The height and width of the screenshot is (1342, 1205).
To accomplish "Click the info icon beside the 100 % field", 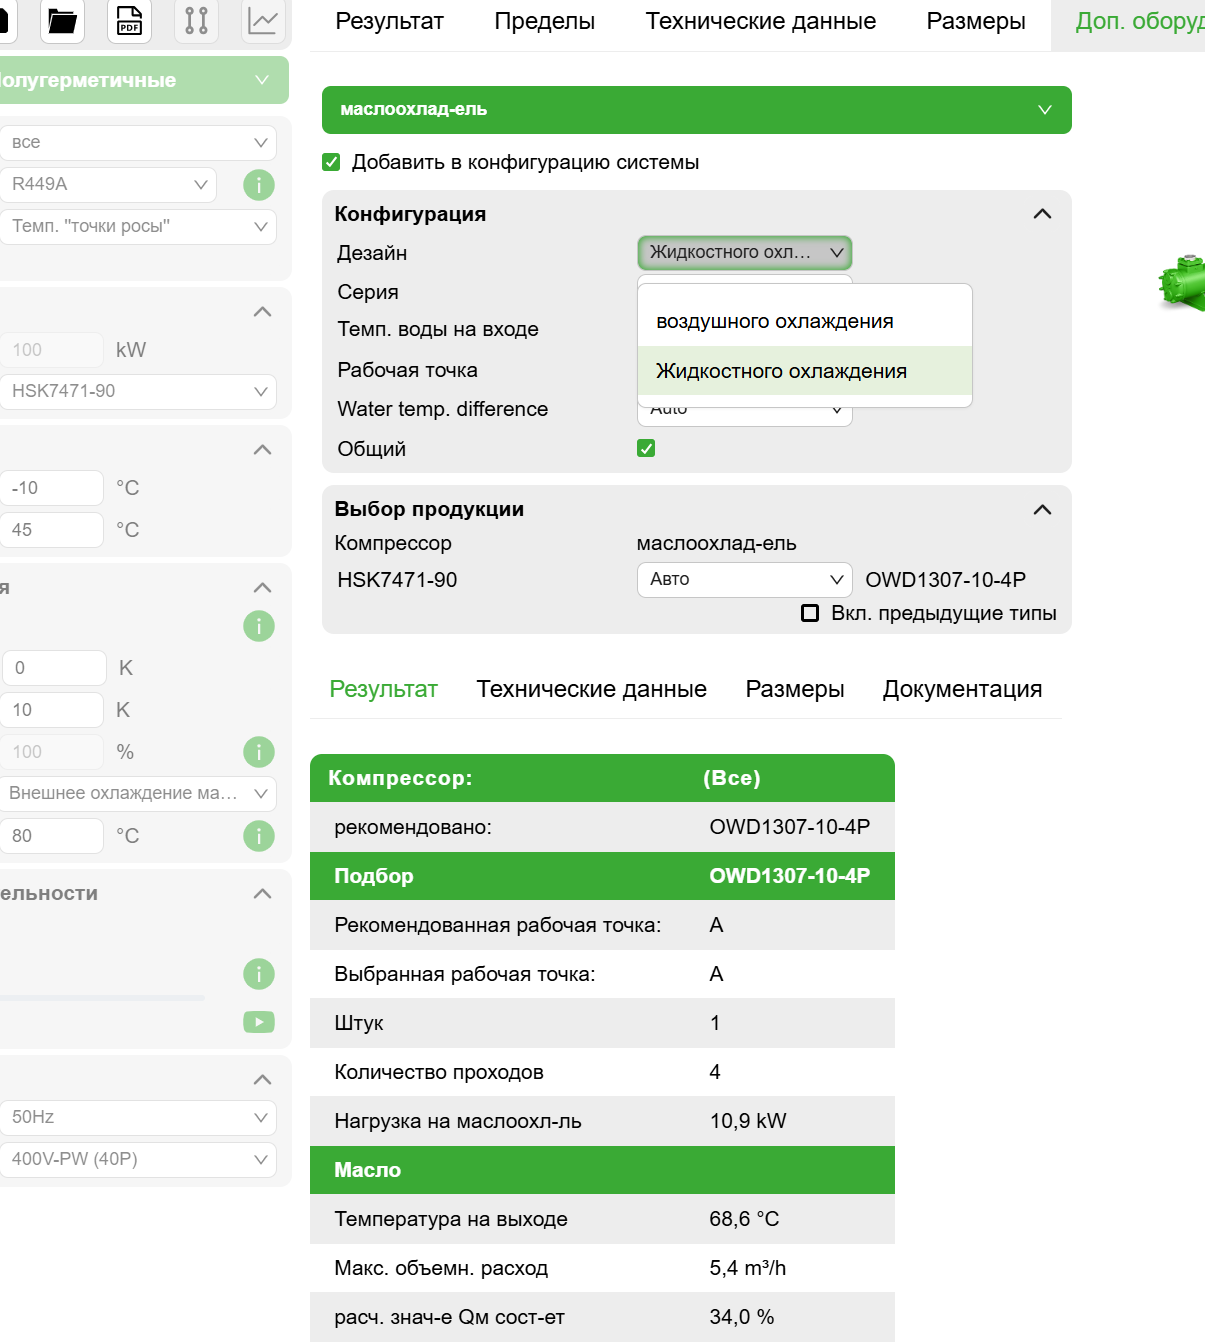I will click(259, 752).
